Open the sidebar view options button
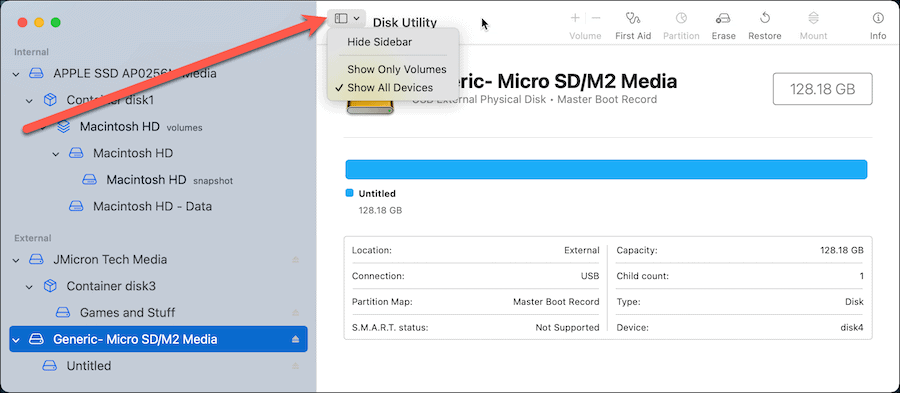The width and height of the screenshot is (900, 393). (x=347, y=18)
